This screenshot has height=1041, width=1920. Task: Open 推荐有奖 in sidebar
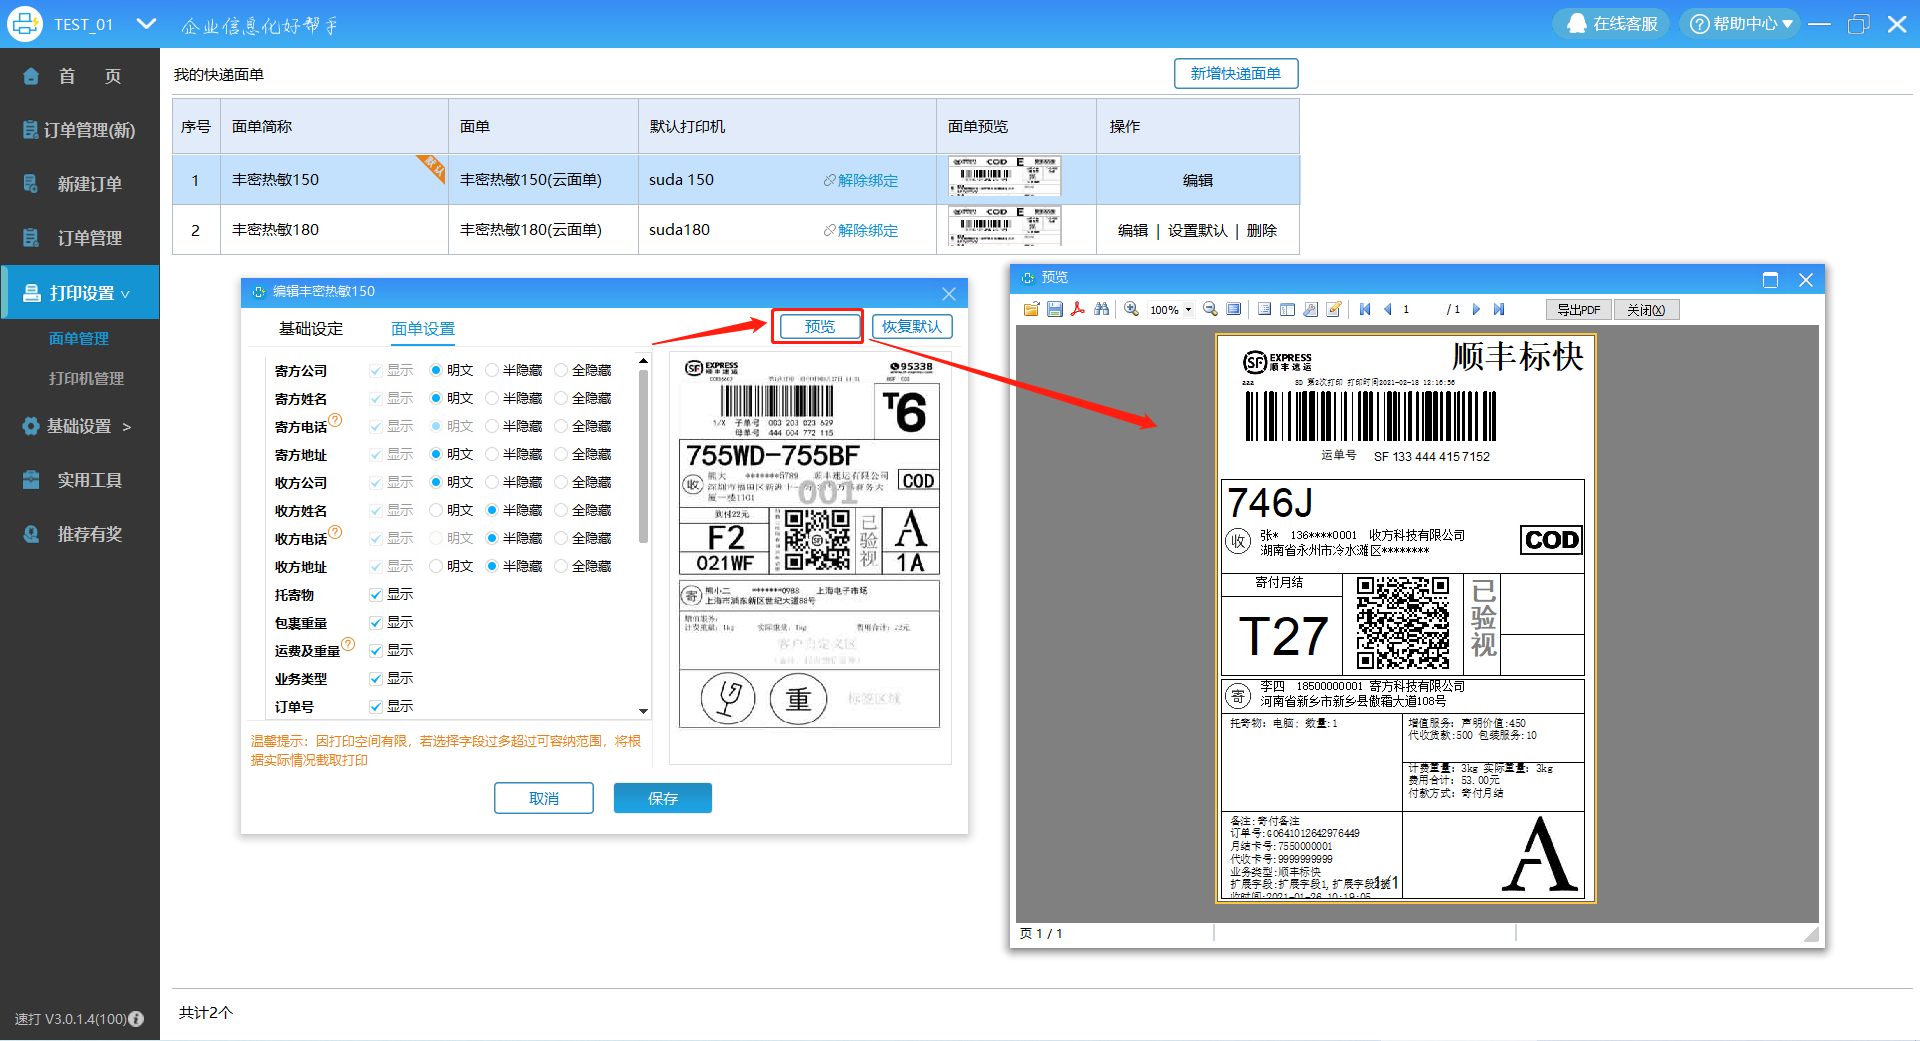[x=80, y=534]
